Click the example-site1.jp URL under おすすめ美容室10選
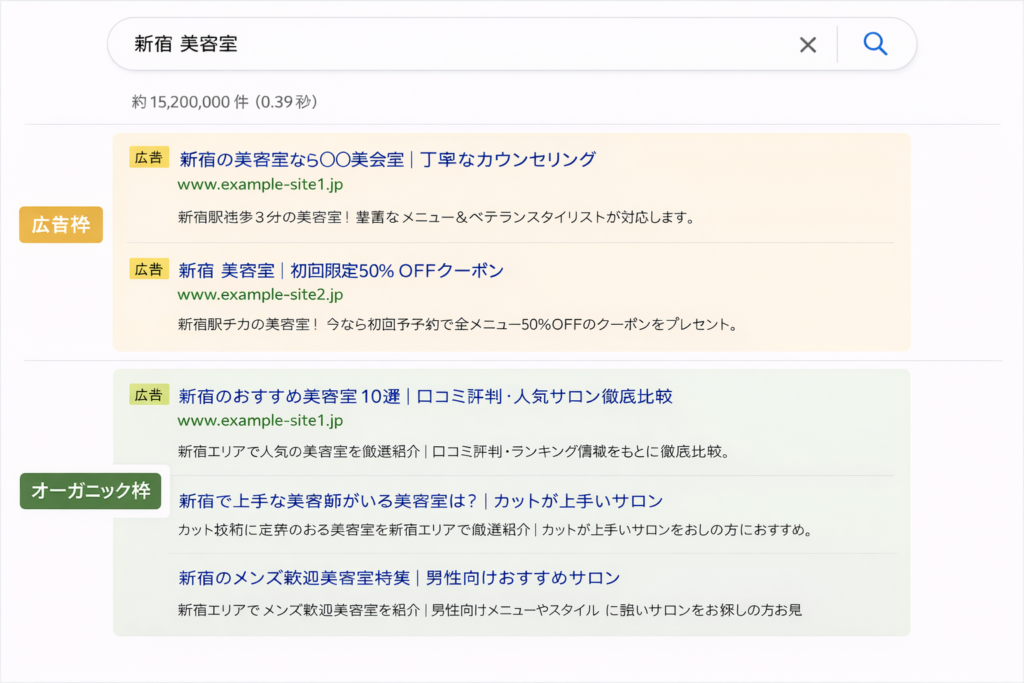 click(x=260, y=421)
